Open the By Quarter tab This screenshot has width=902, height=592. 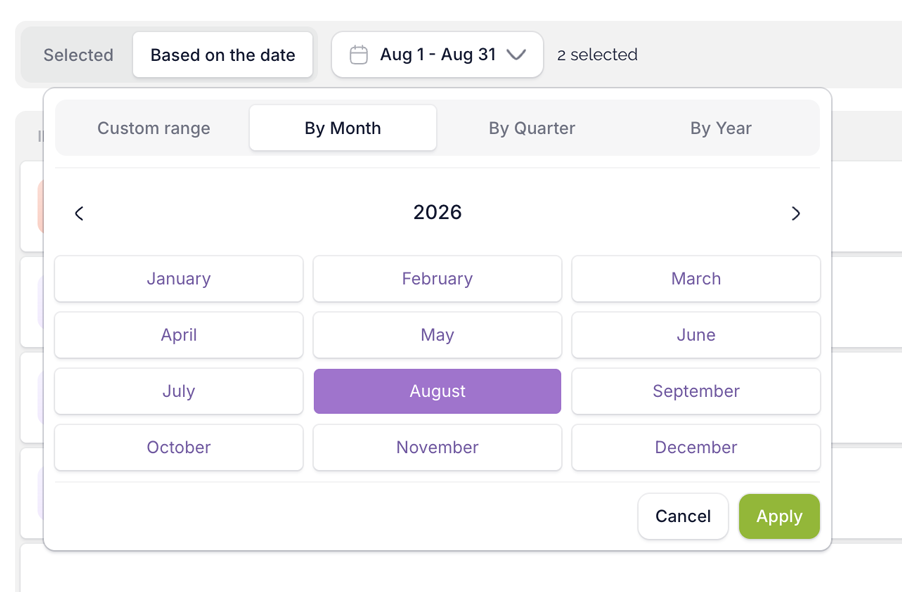click(532, 128)
